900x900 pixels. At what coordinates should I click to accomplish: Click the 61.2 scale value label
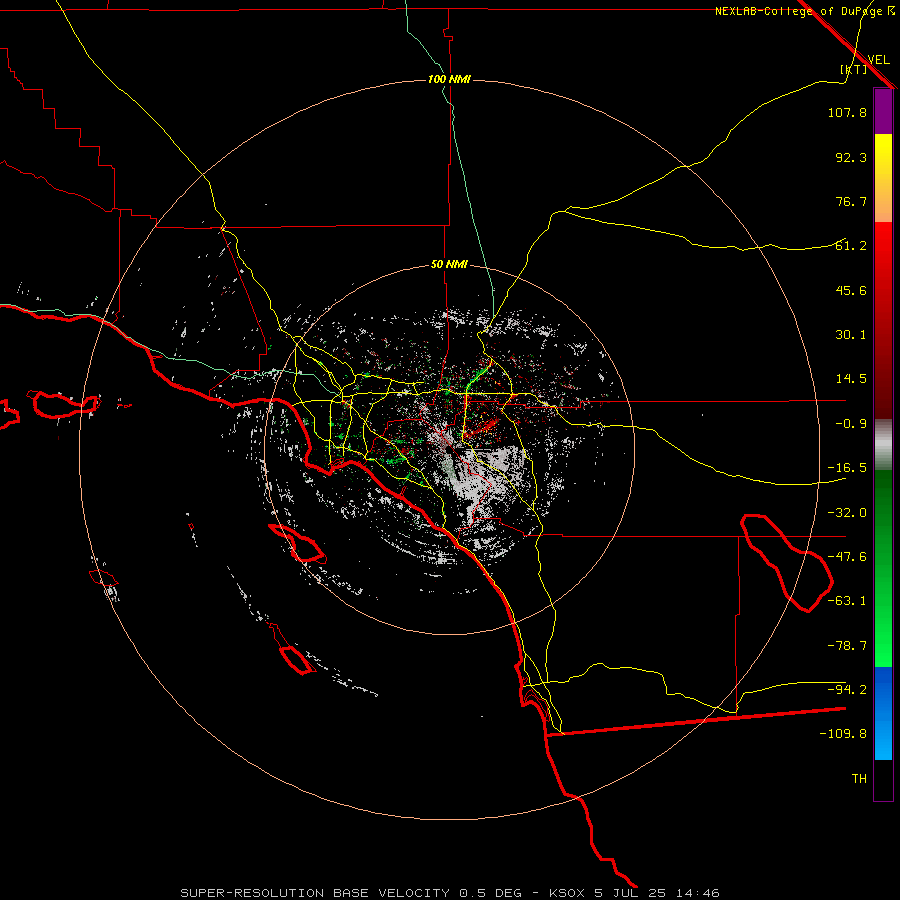click(851, 246)
